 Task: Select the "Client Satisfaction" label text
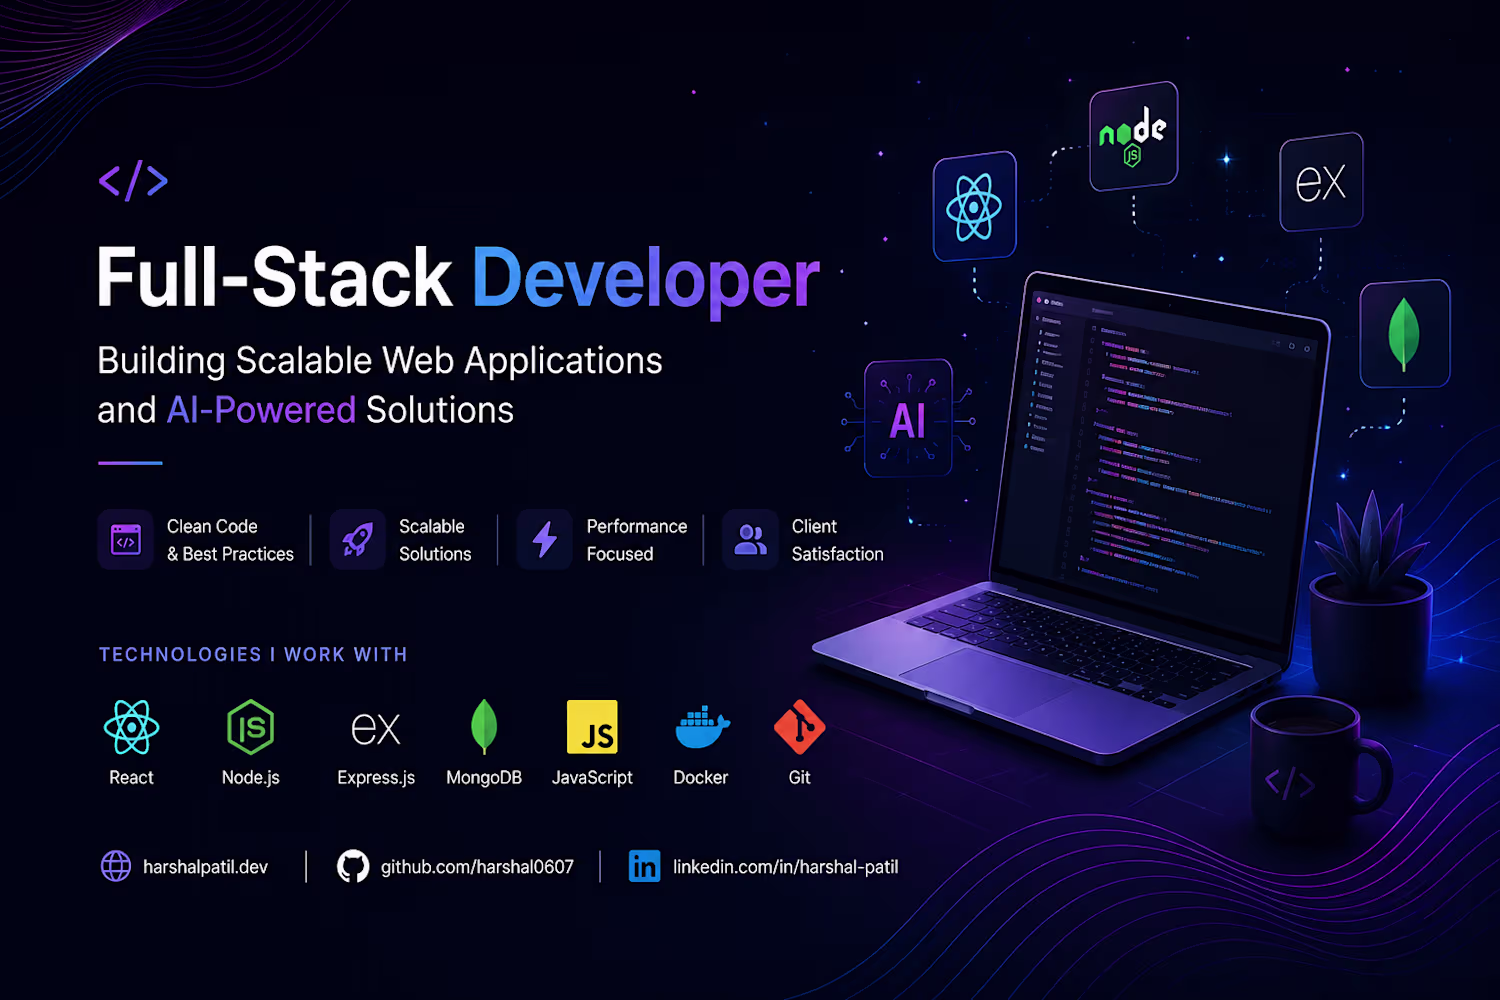pyautogui.click(x=838, y=540)
